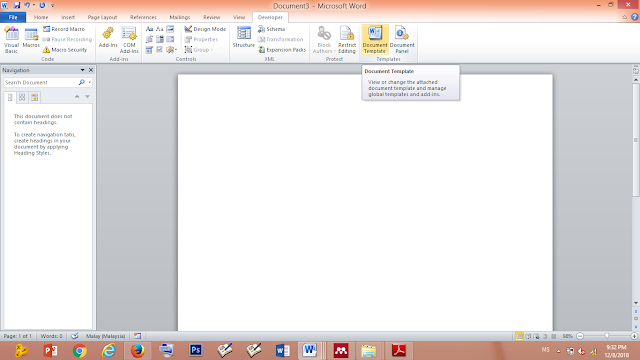Insert Building Block Gallery control
This screenshot has height=360, width=640.
(x=149, y=39)
